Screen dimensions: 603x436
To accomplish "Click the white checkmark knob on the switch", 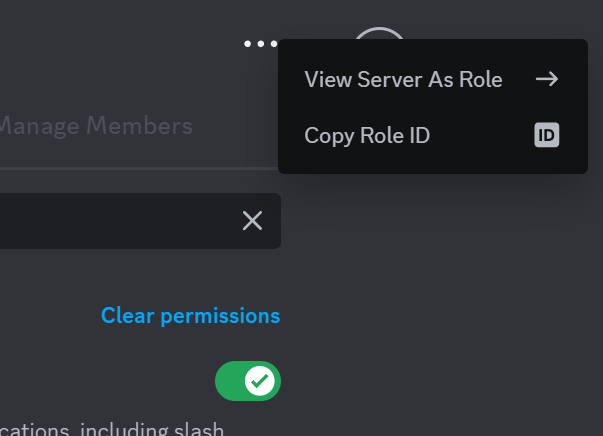I will coord(261,381).
